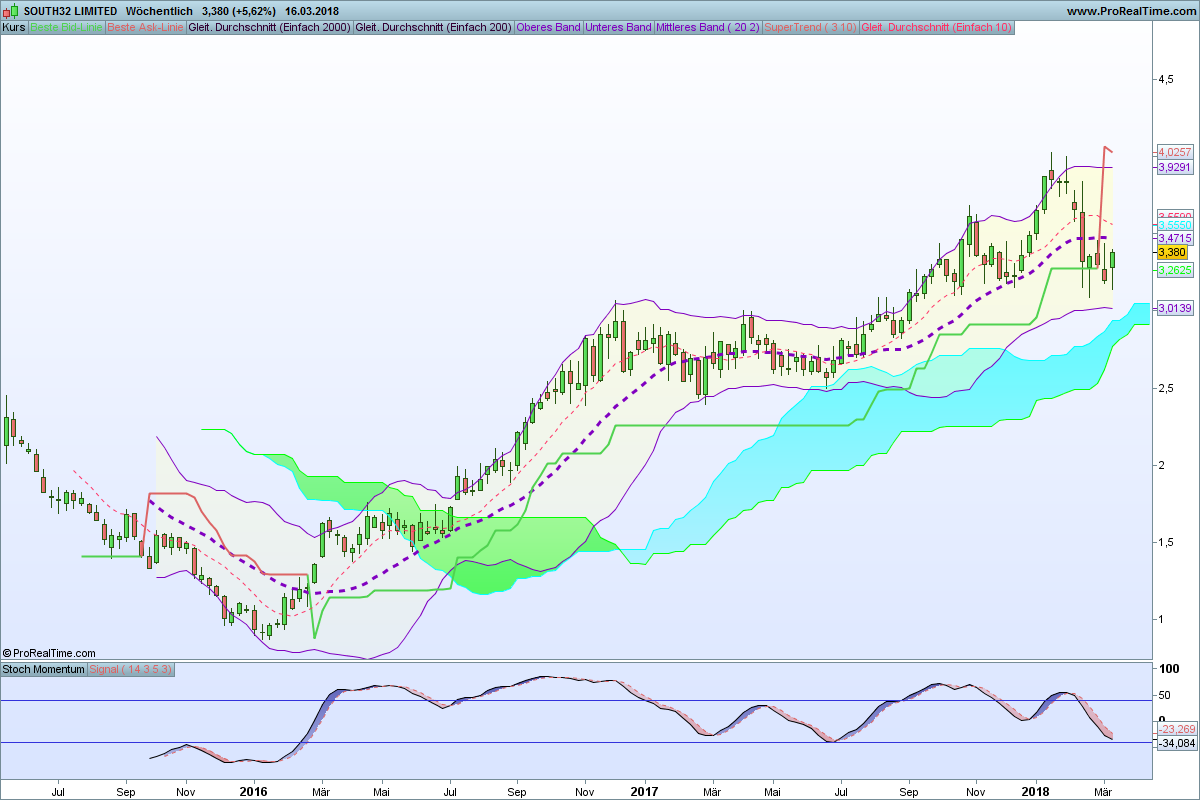The height and width of the screenshot is (800, 1200).
Task: Select Mittleres Band (20 2) legend label
Action: click(x=708, y=27)
